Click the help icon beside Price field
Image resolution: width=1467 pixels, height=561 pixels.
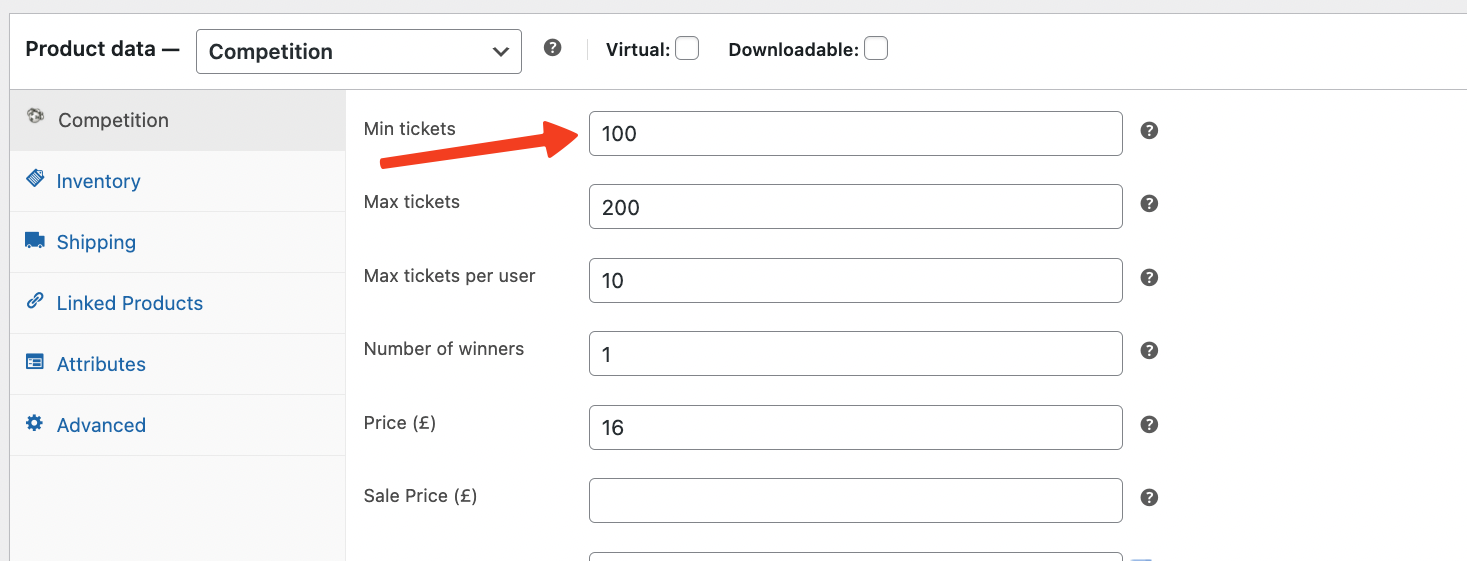point(1149,425)
